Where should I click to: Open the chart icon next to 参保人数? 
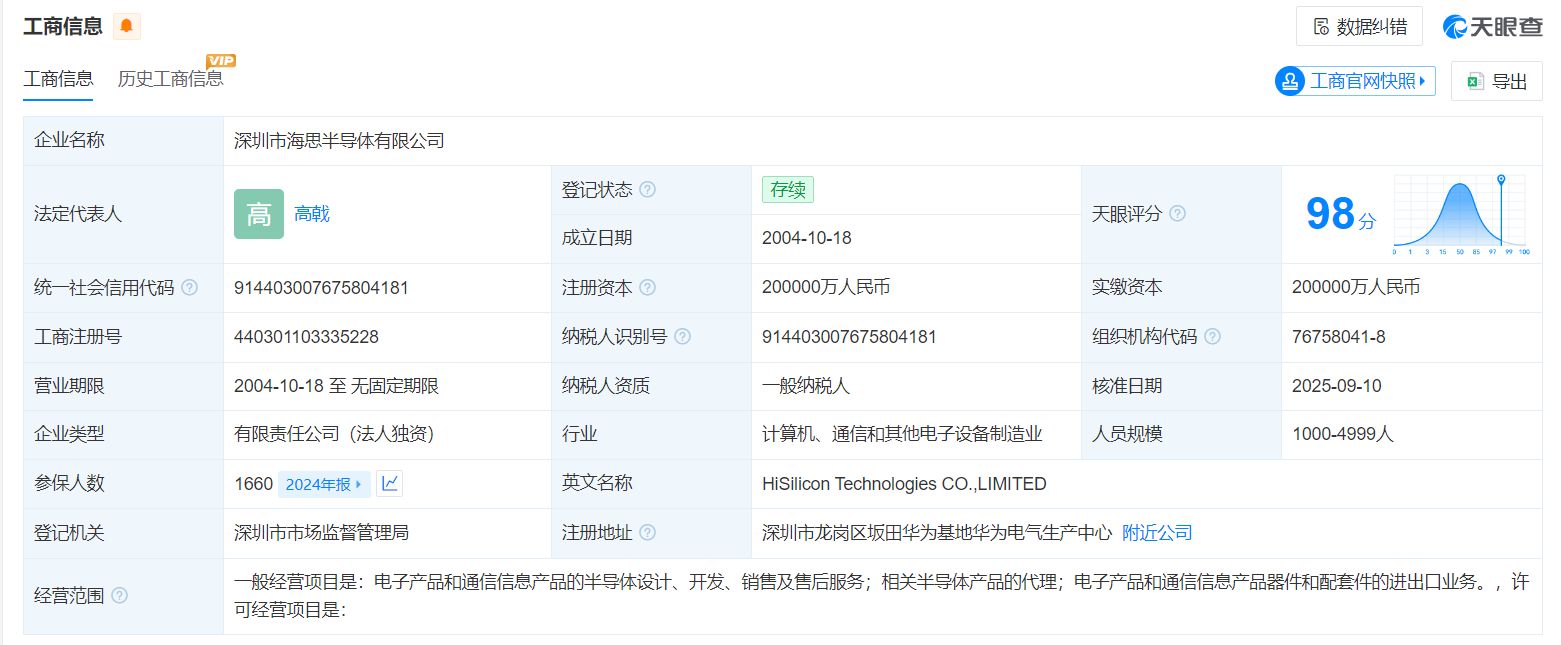(x=389, y=483)
